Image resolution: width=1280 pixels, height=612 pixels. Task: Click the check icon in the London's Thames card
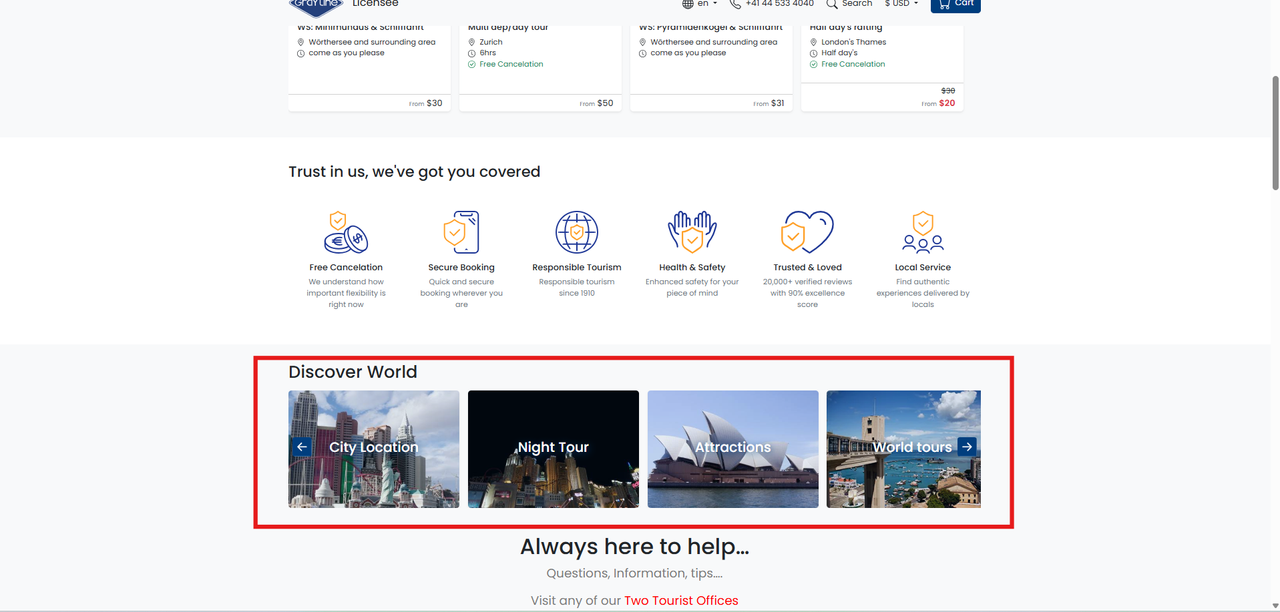click(813, 64)
